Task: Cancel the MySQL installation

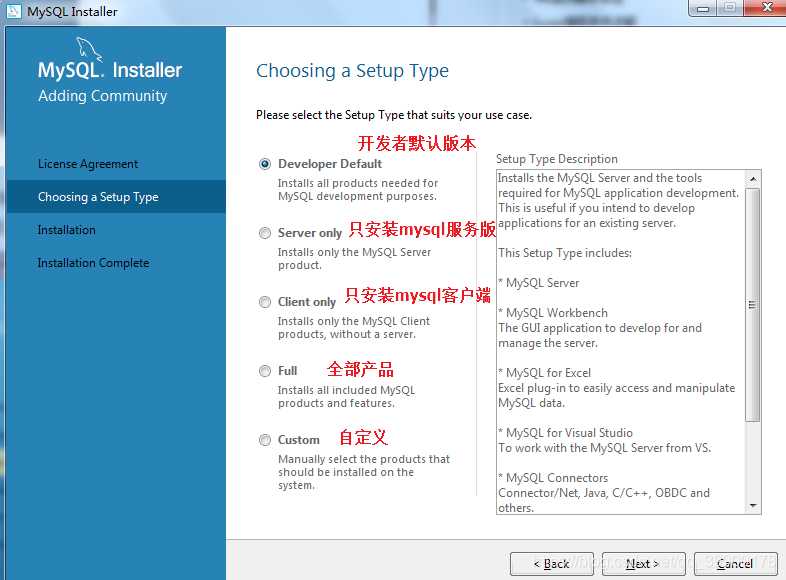Action: pyautogui.click(x=735, y=564)
